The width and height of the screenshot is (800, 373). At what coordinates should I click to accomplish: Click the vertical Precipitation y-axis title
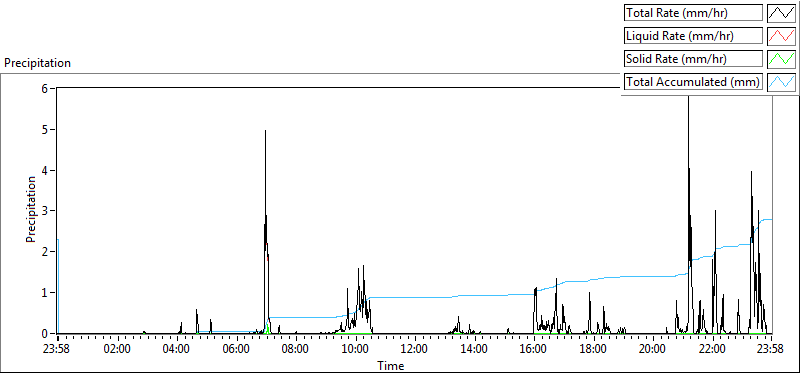click(x=31, y=209)
